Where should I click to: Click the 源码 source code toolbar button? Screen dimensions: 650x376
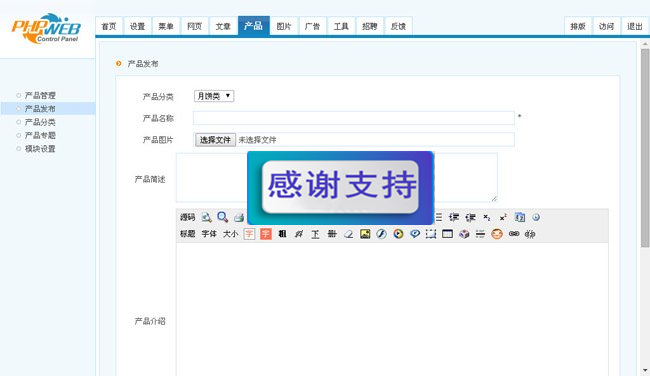187,217
